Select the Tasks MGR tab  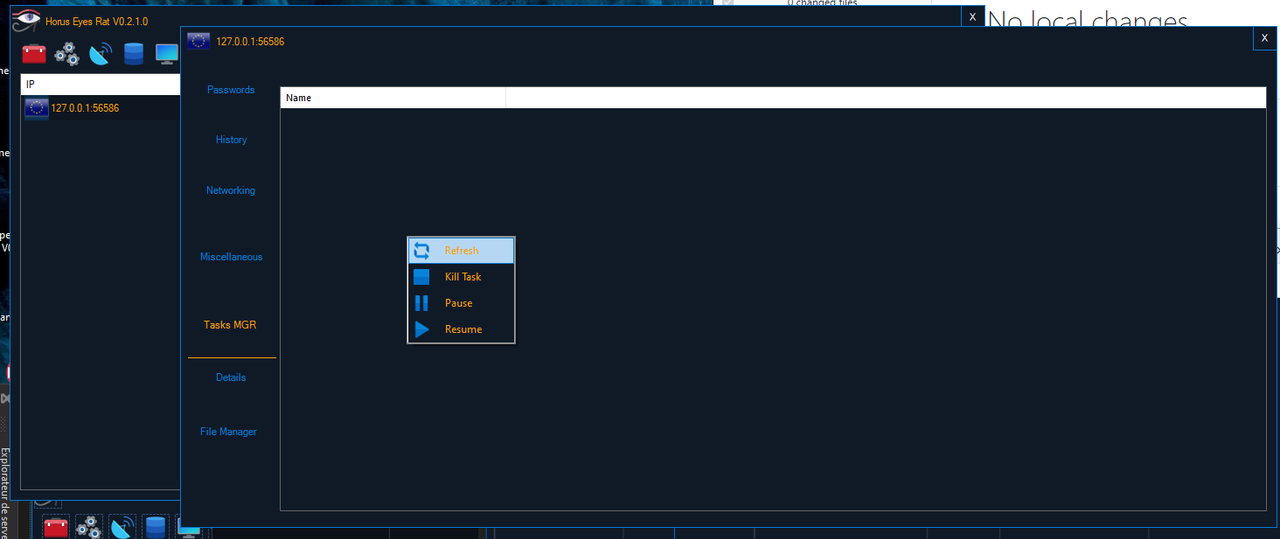pyautogui.click(x=231, y=325)
